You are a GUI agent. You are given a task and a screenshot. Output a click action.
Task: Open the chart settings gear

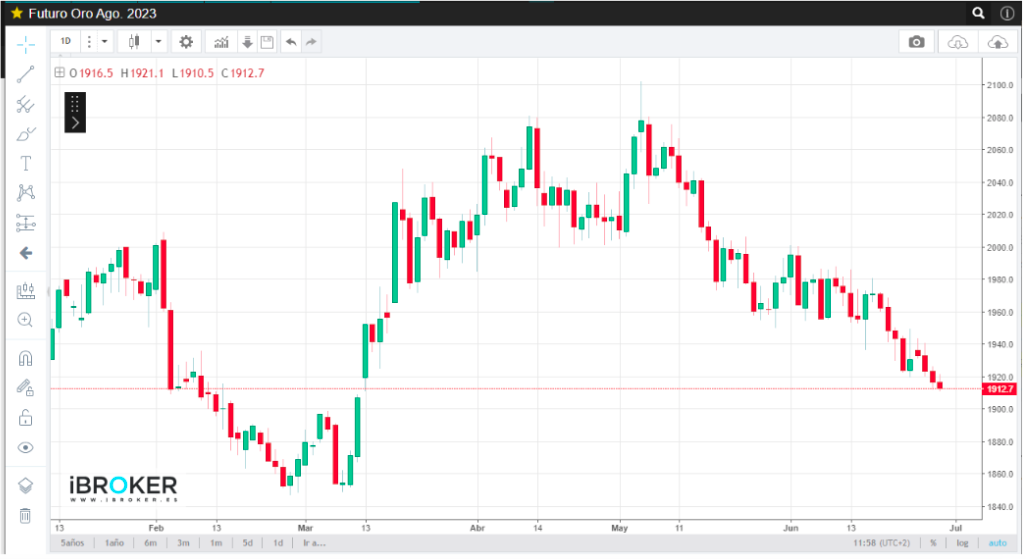pos(185,42)
